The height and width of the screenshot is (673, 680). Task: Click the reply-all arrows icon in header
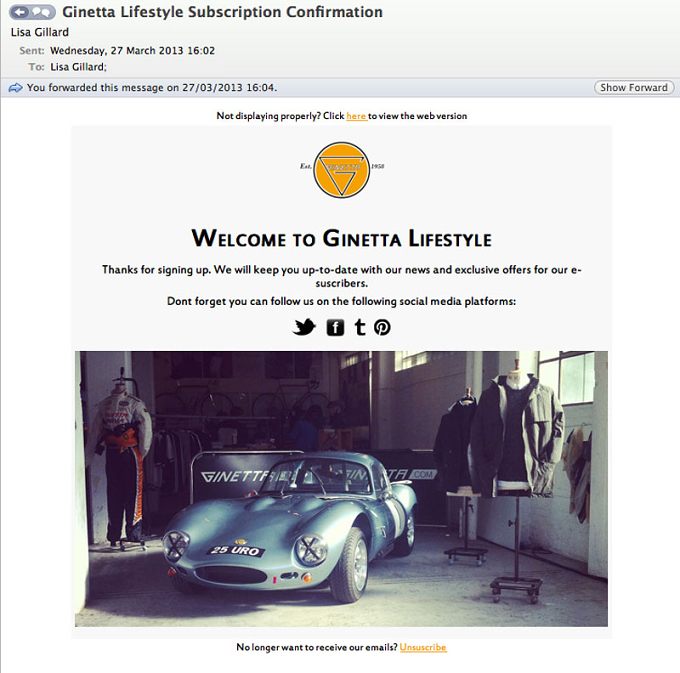pos(42,12)
